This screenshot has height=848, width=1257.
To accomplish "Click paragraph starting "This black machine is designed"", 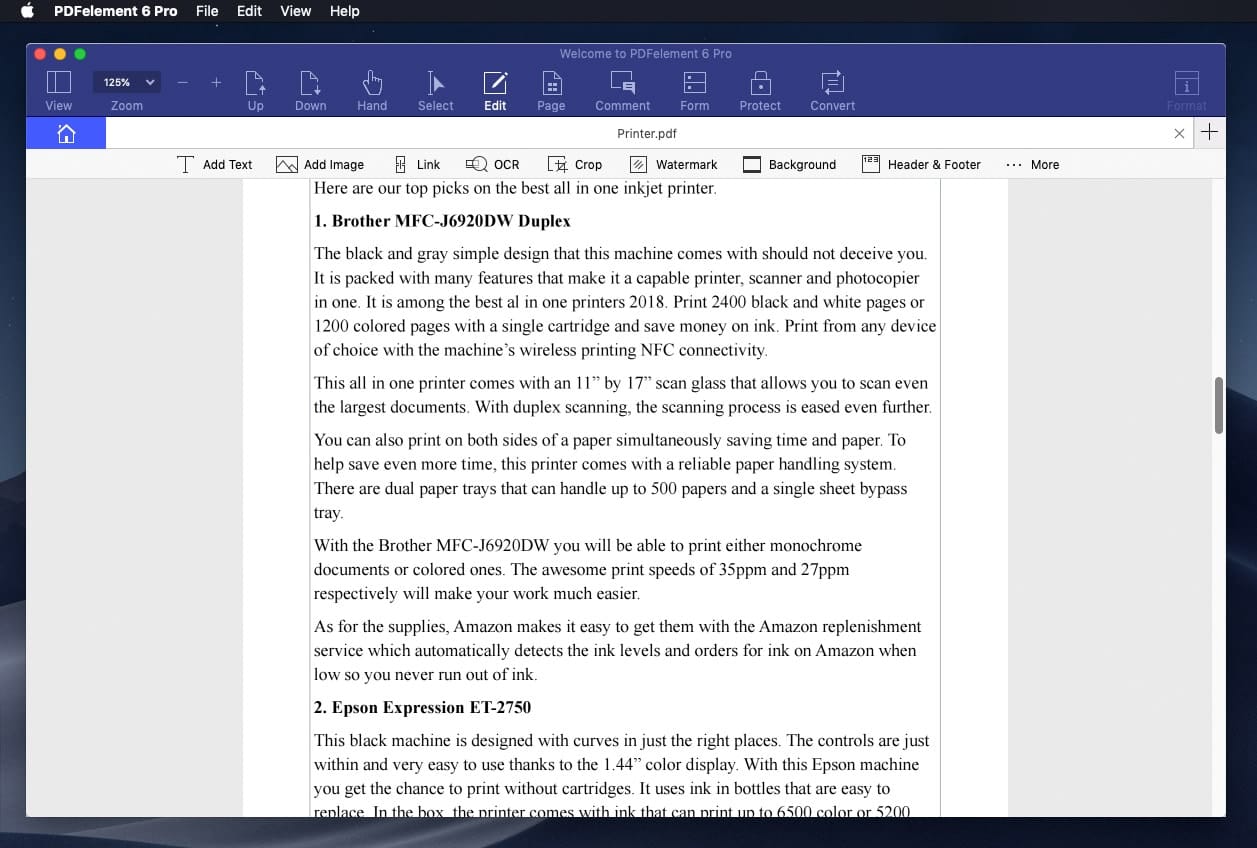I will click(622, 776).
